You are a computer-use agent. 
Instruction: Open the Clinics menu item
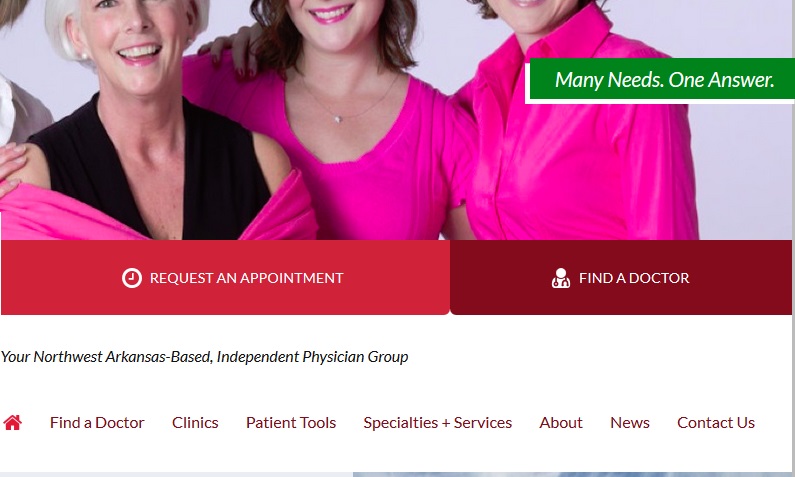click(195, 422)
